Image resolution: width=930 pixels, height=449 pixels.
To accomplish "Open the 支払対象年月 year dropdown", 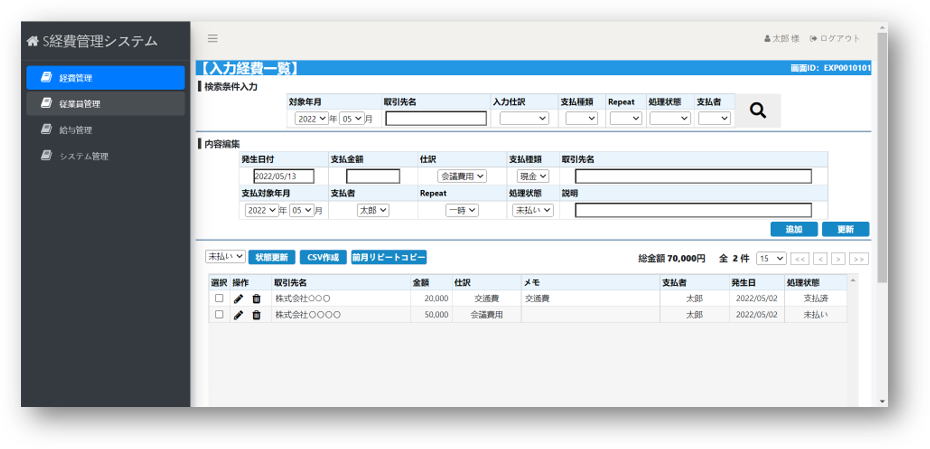I will coord(262,211).
